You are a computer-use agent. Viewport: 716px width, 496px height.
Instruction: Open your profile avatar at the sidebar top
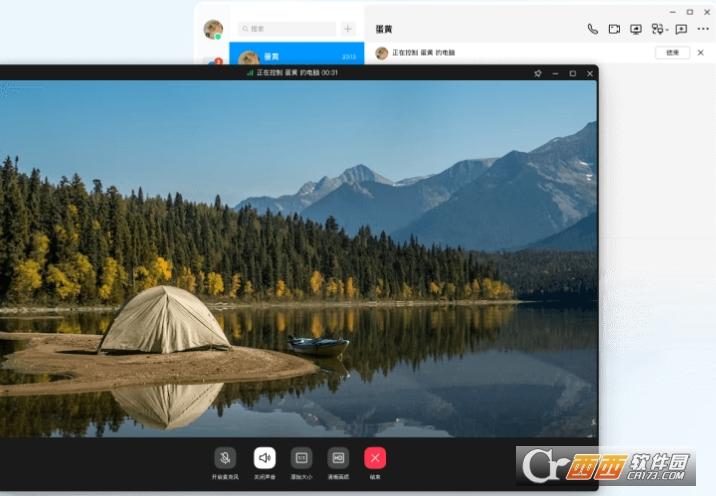coord(213,29)
